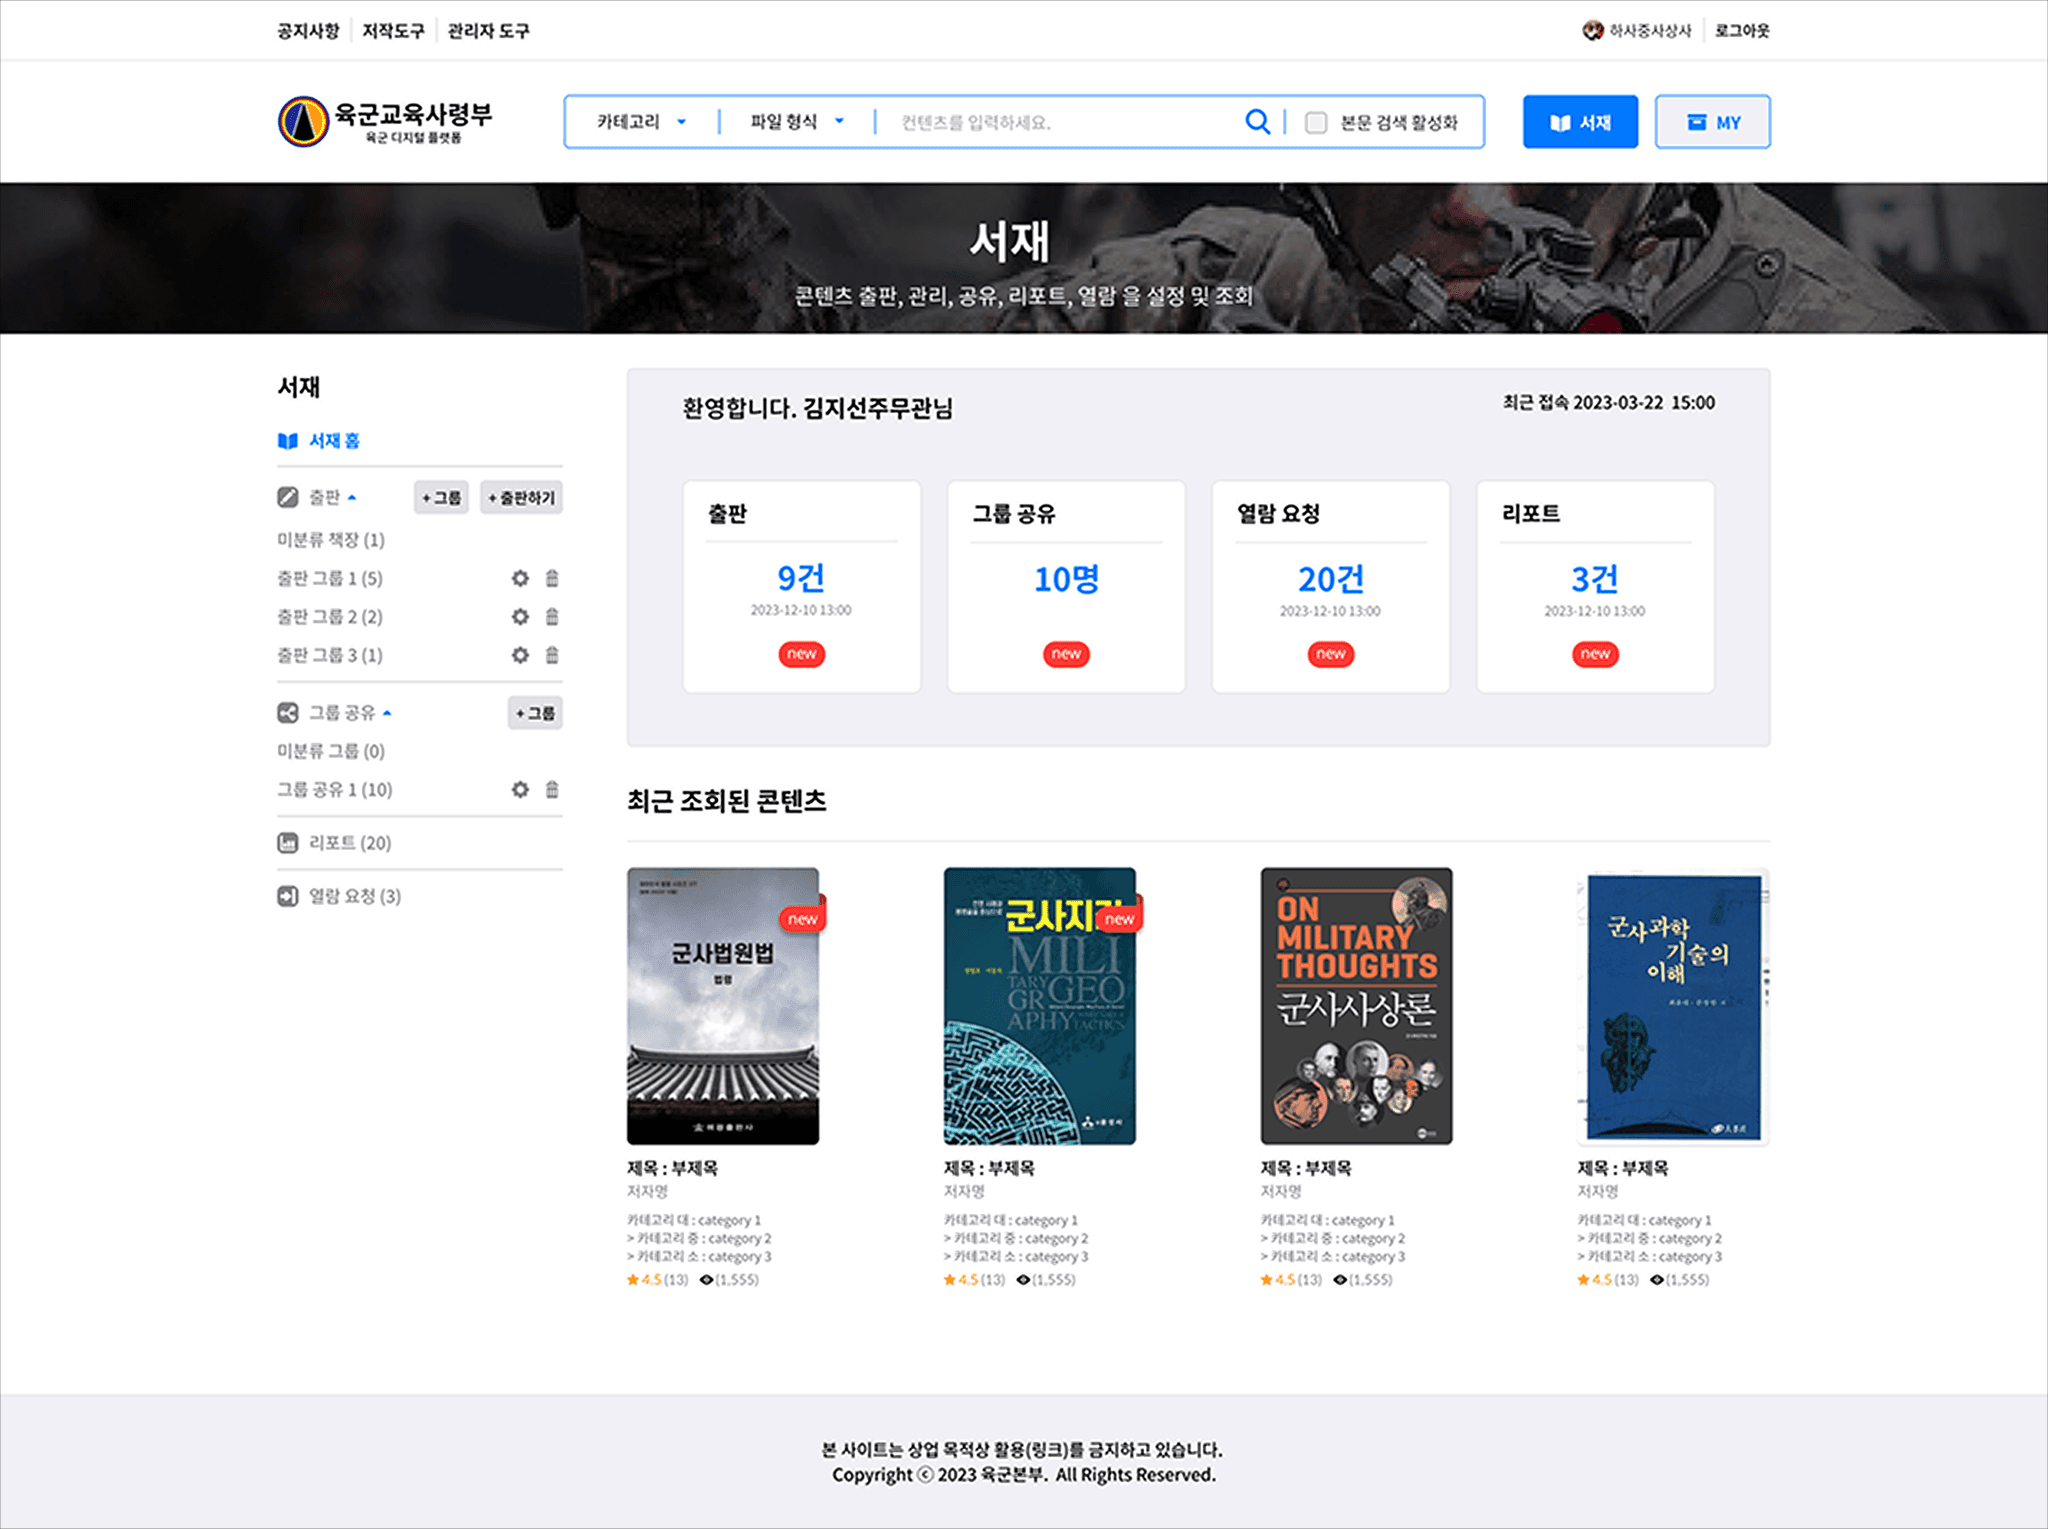Image resolution: width=2048 pixels, height=1529 pixels.
Task: Collapse the 출판 section in sidebar
Action: 352,497
